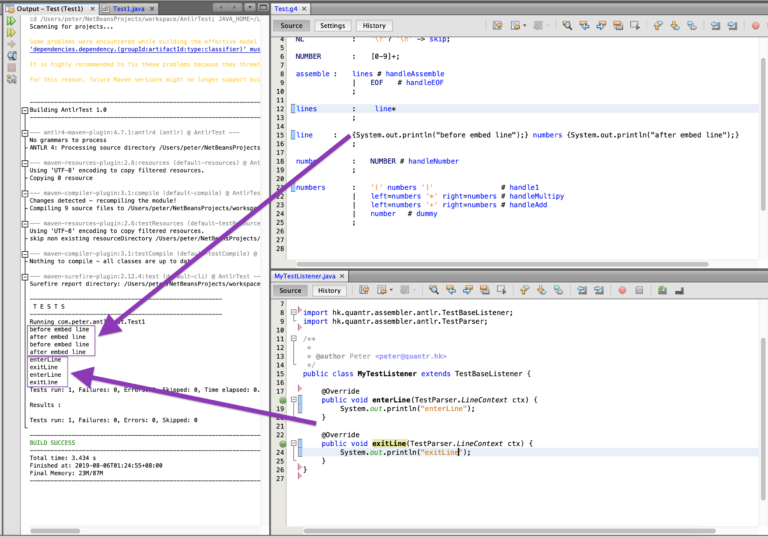Shift Line Right in Test.g4 toolbar
This screenshot has height=538, width=768.
point(732,25)
